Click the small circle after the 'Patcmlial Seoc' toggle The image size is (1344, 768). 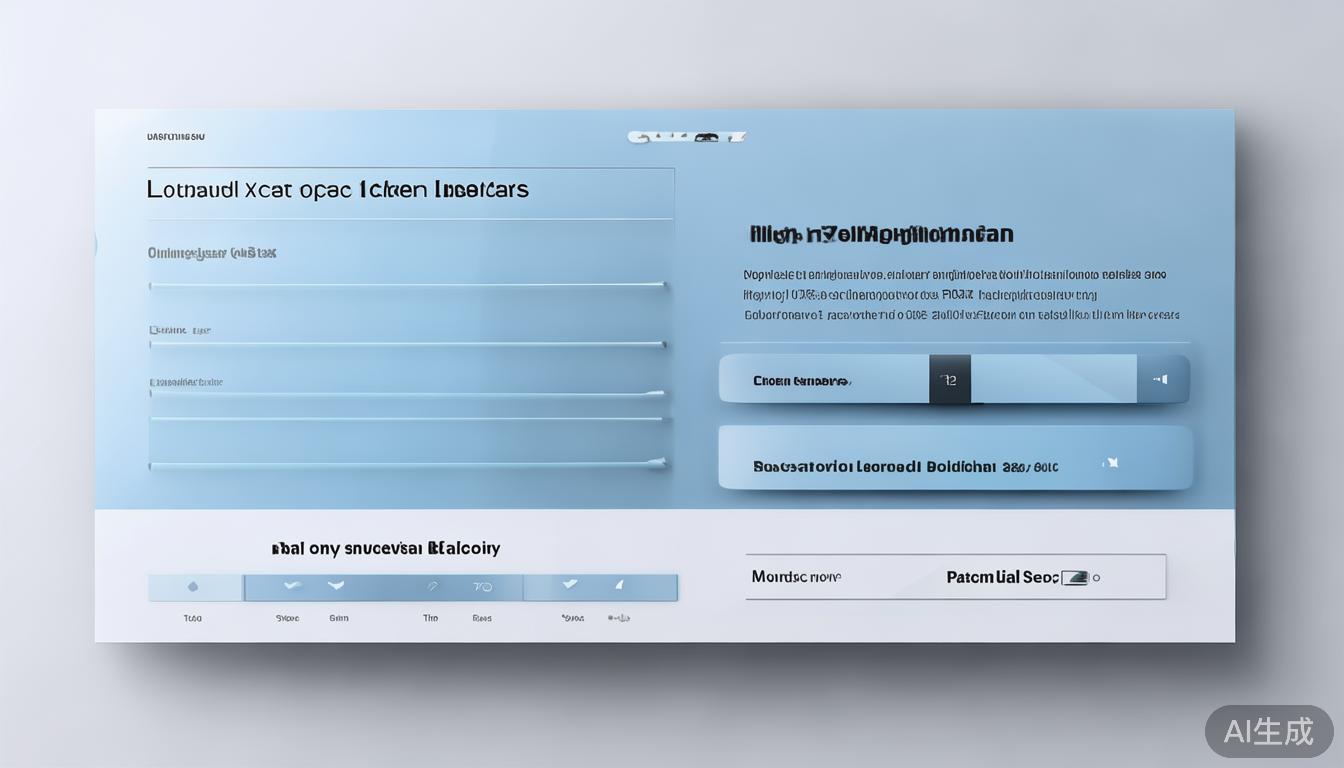(x=1096, y=578)
